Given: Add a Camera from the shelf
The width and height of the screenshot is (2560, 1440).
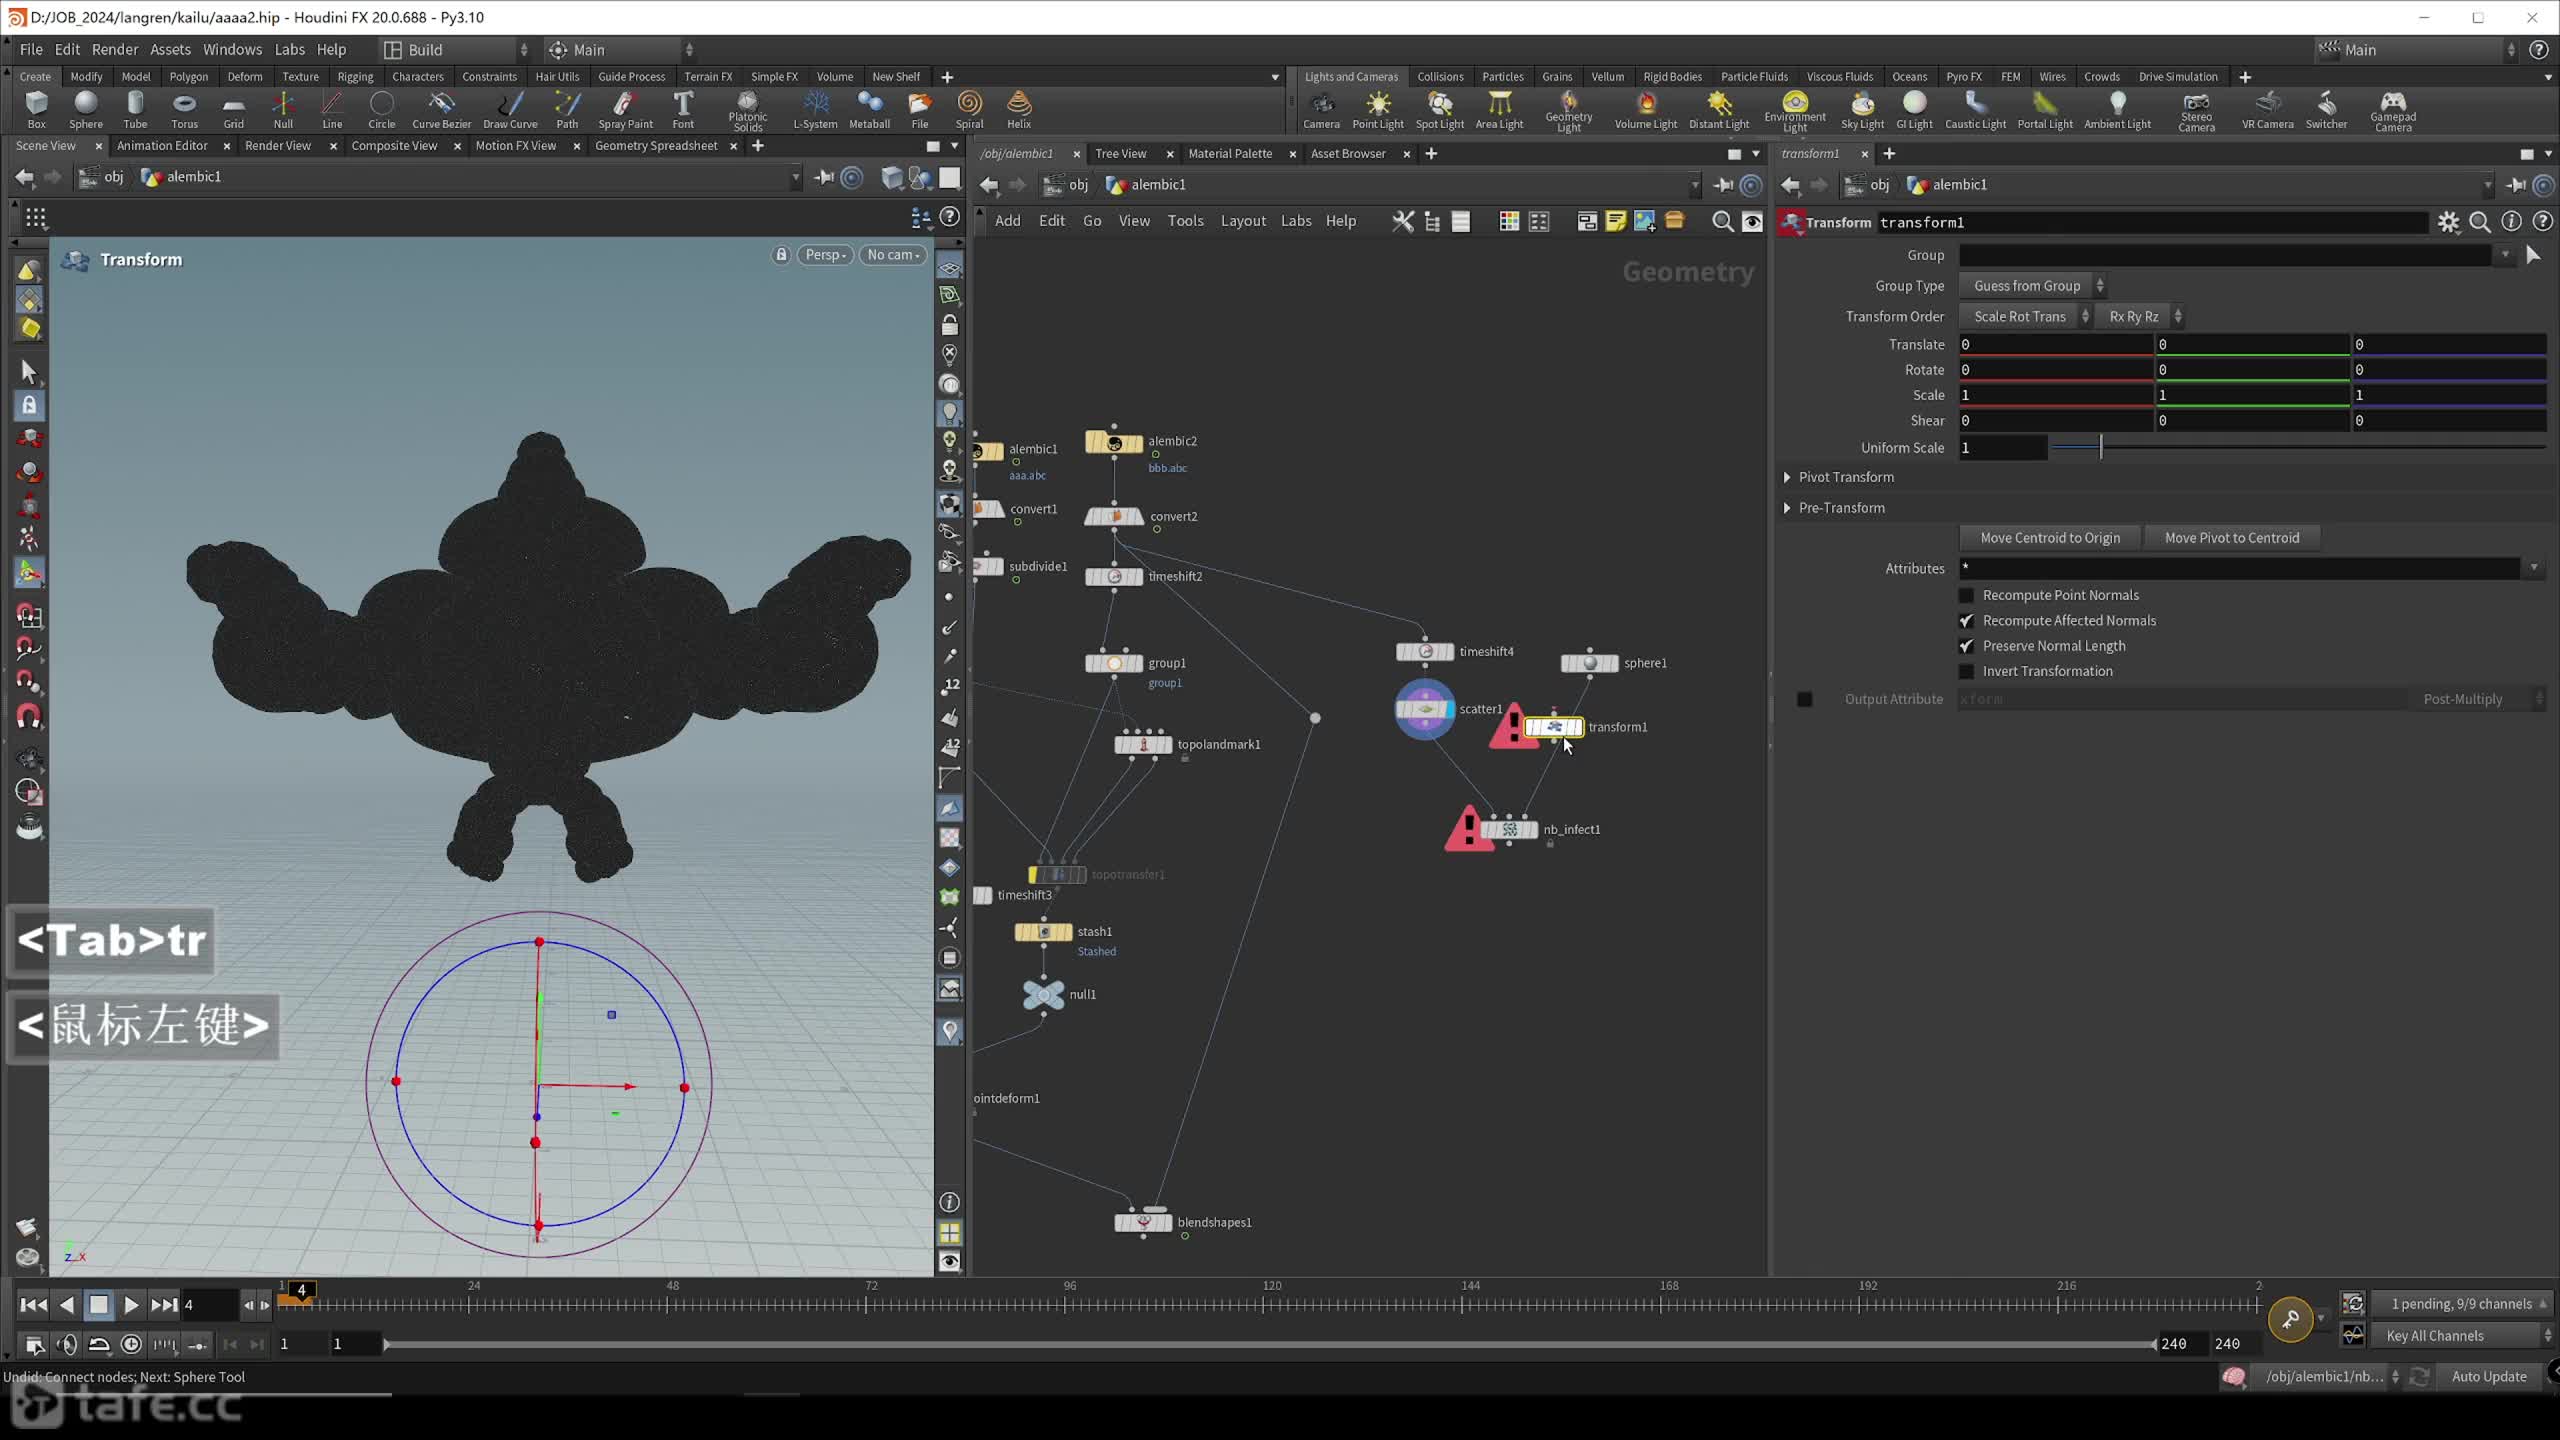Looking at the screenshot, I should pos(1321,110).
